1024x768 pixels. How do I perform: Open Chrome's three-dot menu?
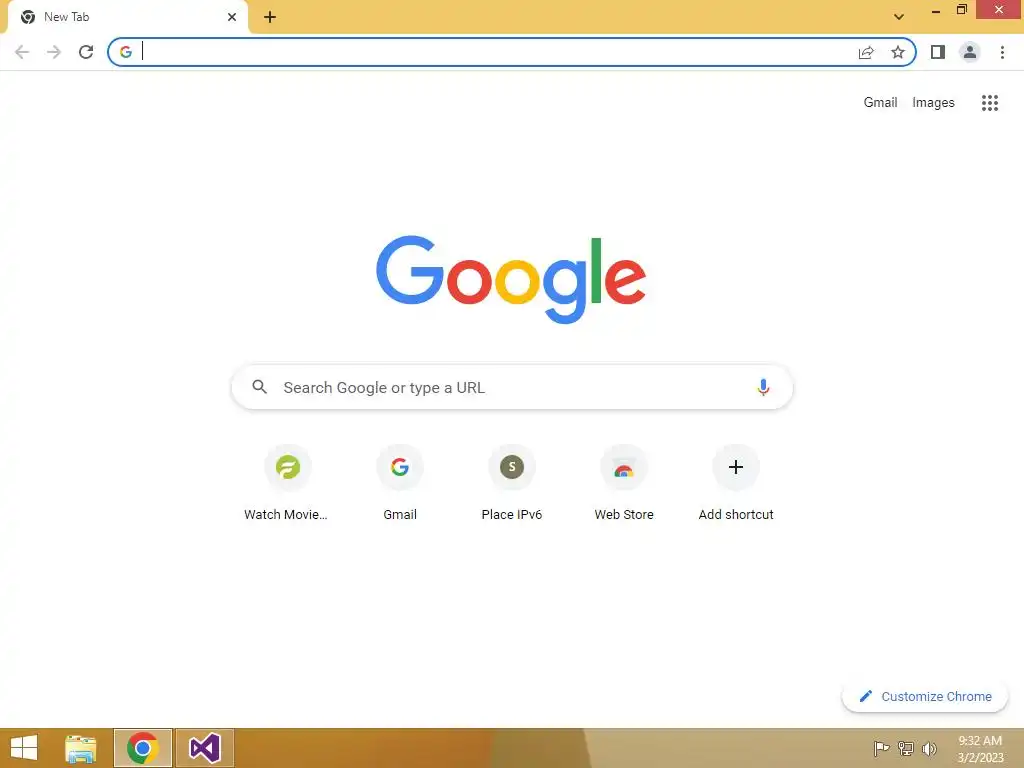point(1002,52)
